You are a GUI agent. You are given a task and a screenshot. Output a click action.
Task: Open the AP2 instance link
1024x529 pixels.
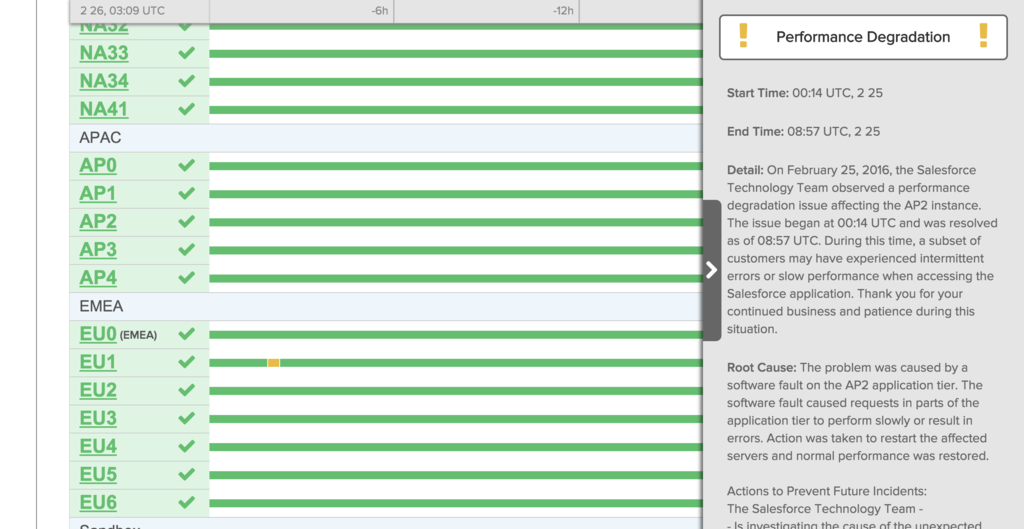pos(98,222)
